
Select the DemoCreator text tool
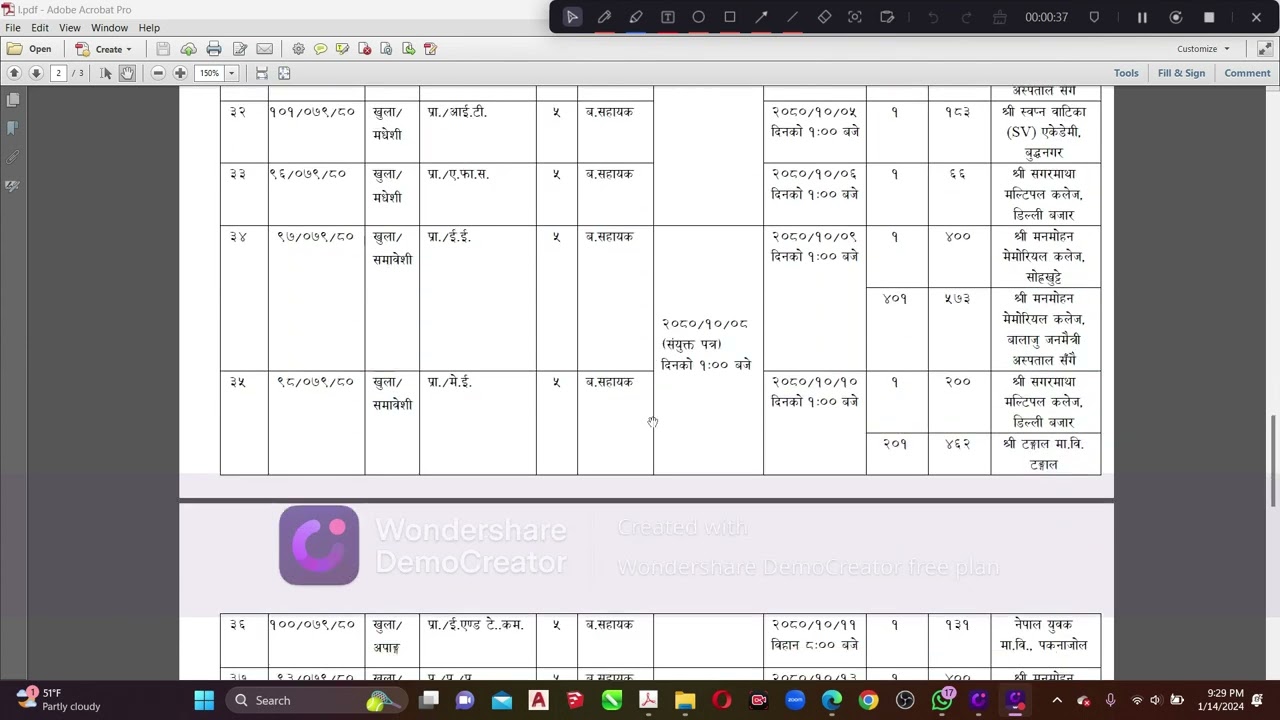tap(668, 17)
